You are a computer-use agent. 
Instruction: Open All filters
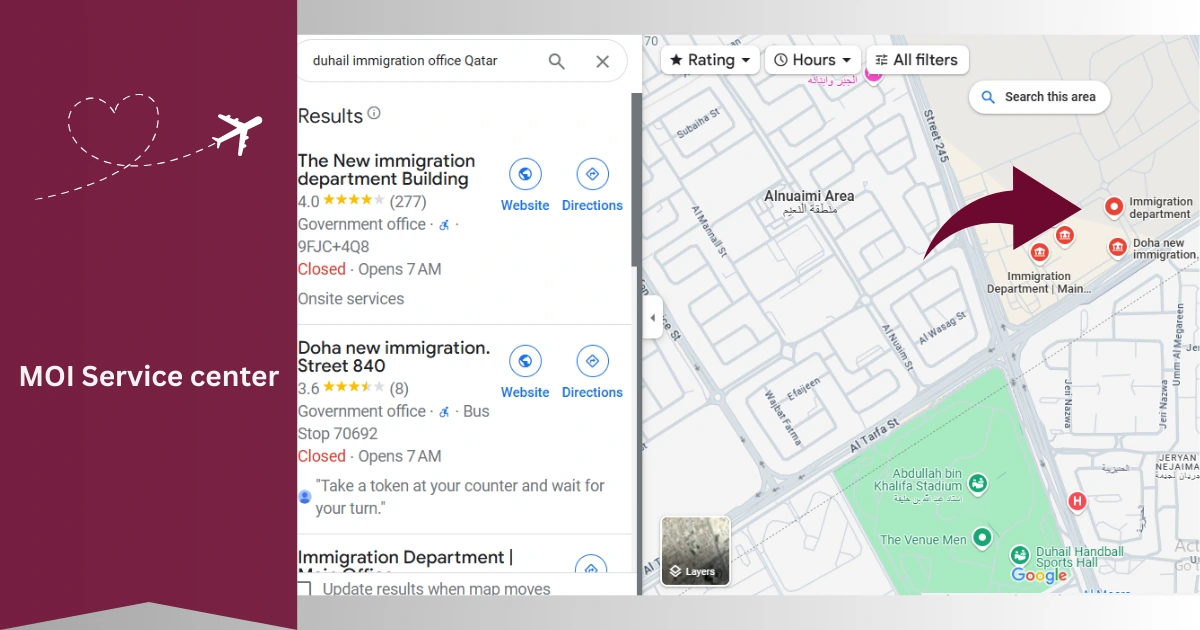coord(918,60)
